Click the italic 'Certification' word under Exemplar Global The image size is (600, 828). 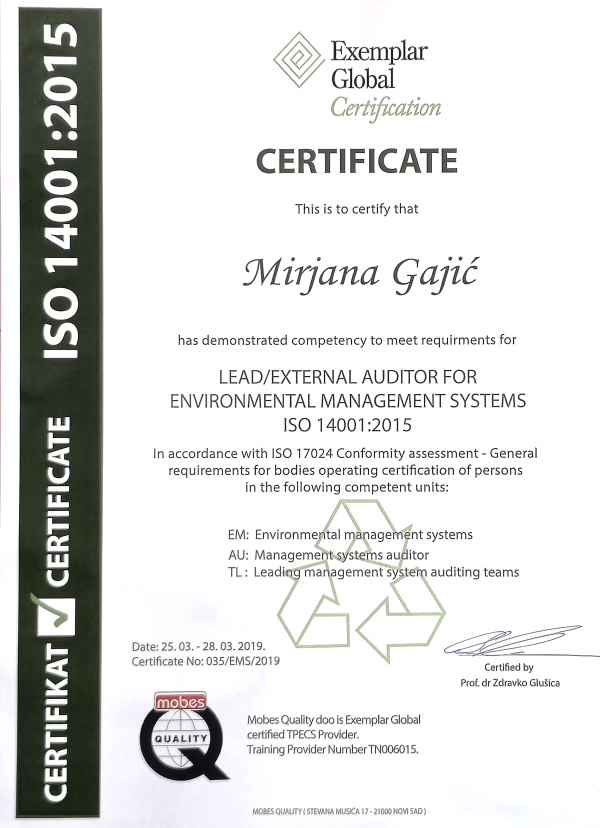point(386,109)
